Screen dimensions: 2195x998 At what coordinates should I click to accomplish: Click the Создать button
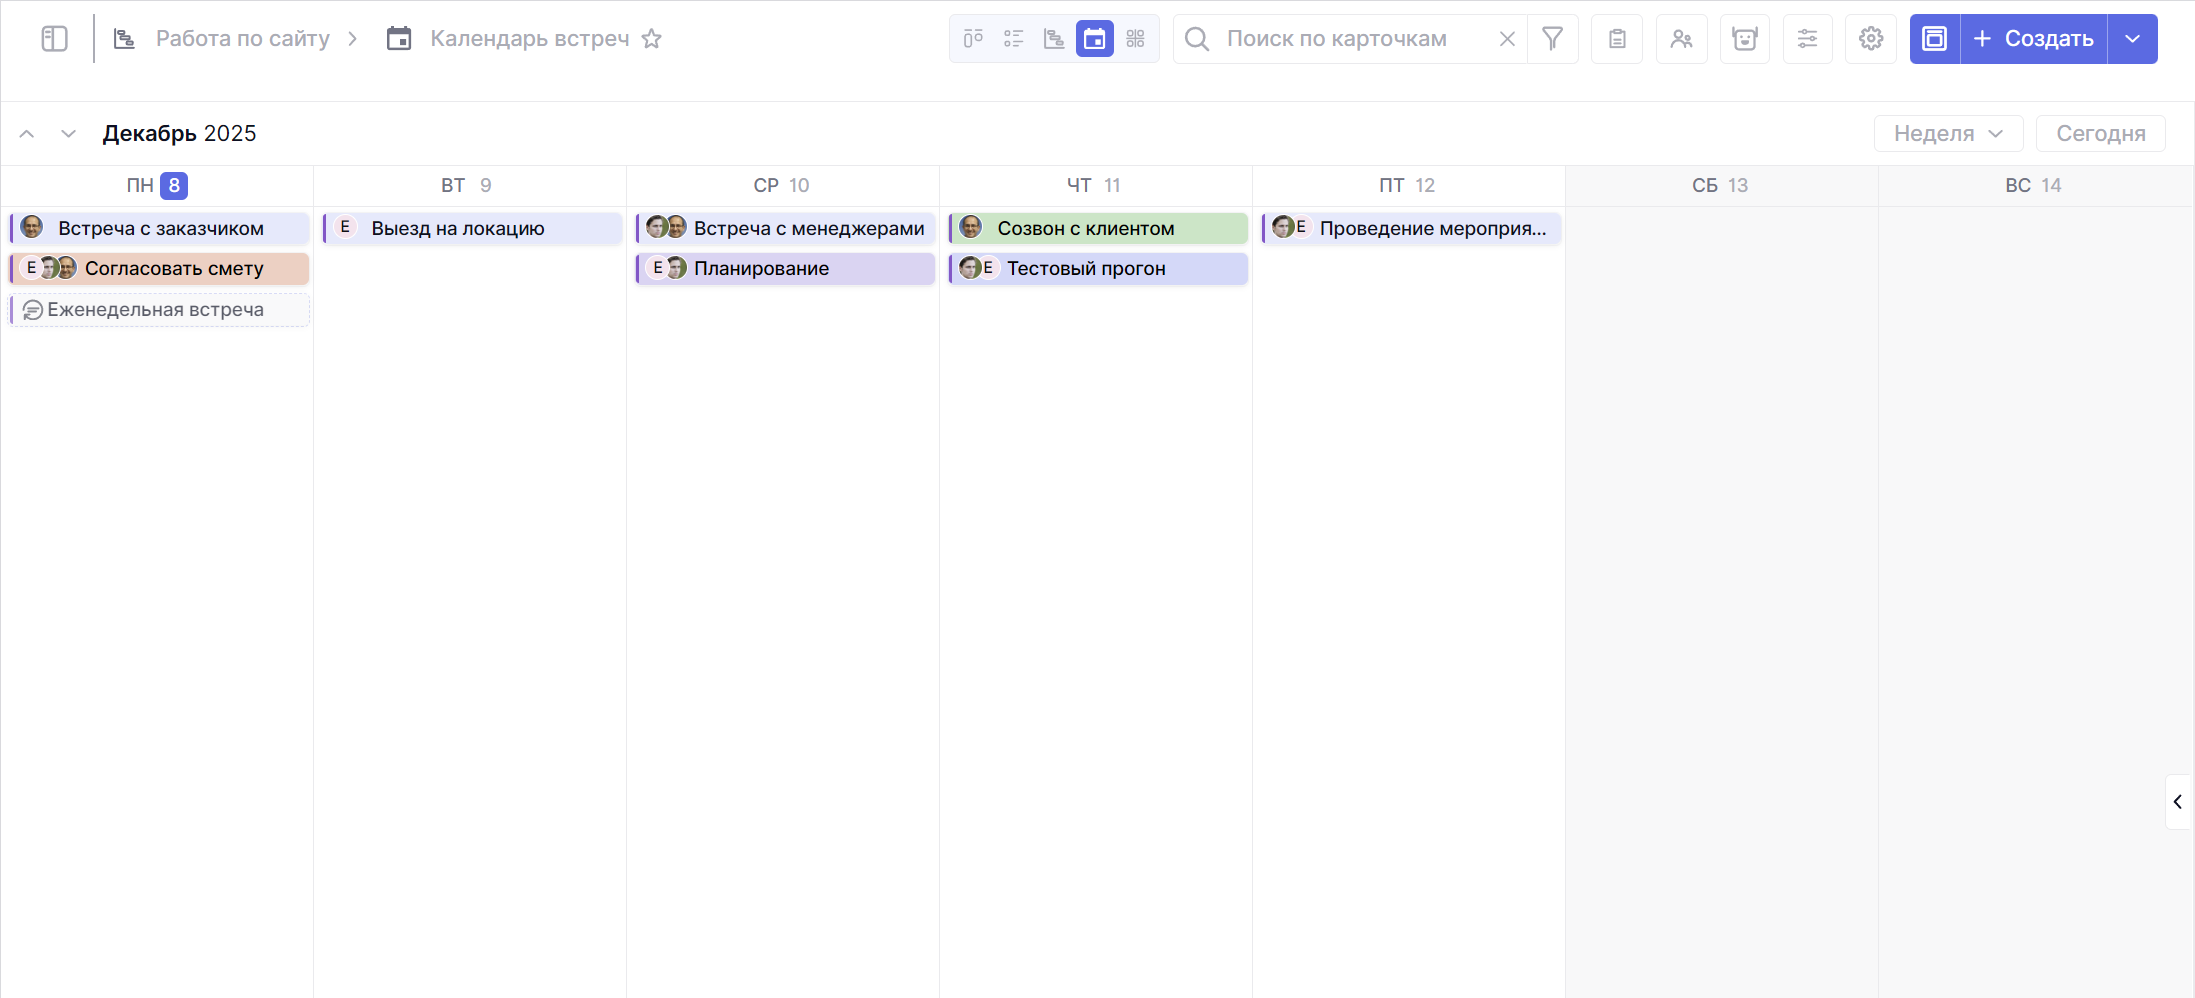click(x=2034, y=39)
